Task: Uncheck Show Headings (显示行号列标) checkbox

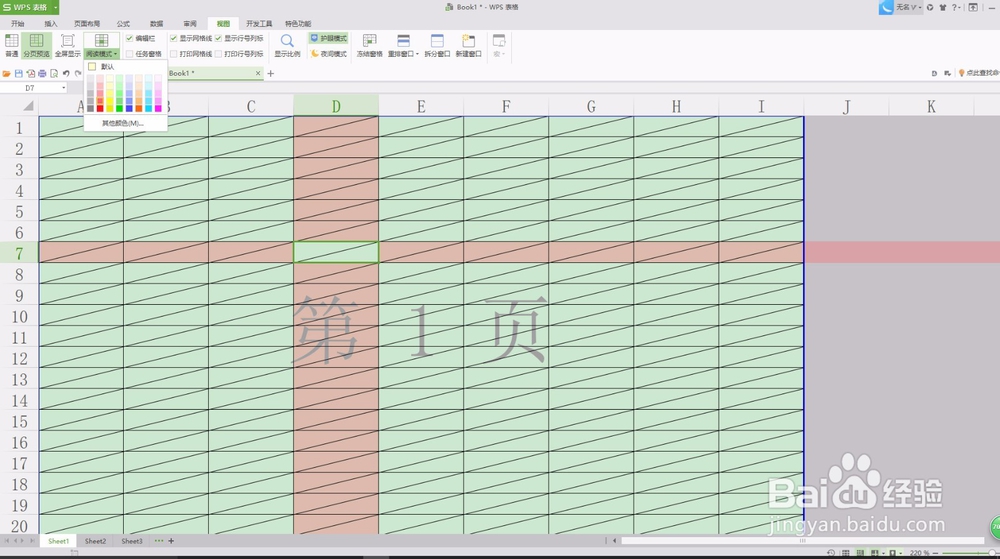Action: [x=218, y=38]
